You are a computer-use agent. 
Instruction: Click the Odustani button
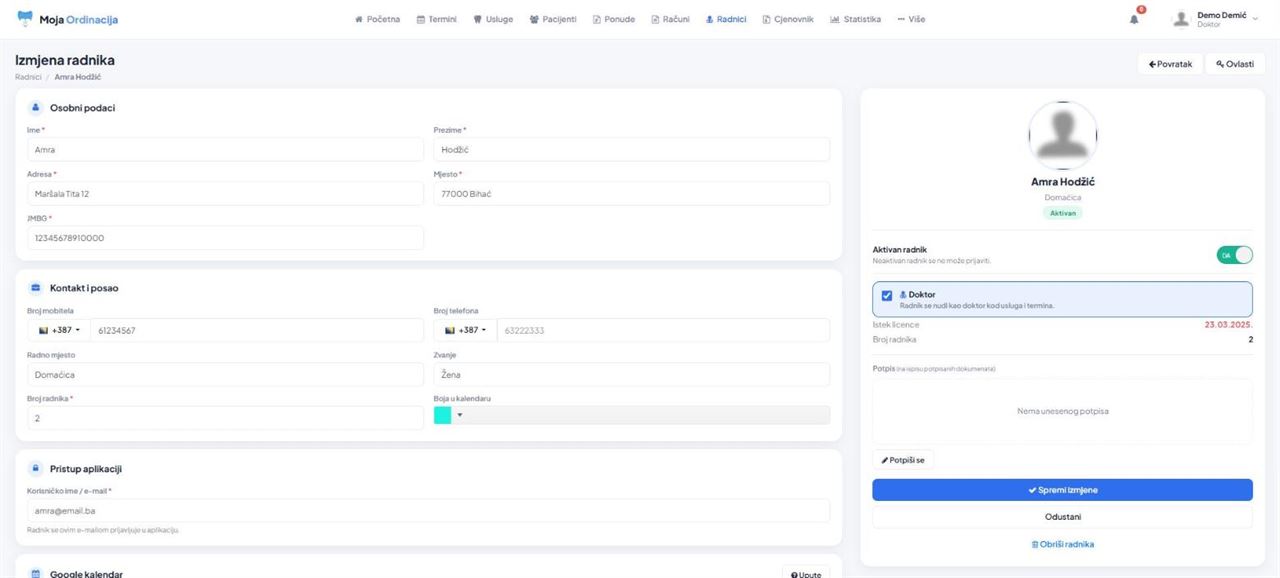(1062, 517)
